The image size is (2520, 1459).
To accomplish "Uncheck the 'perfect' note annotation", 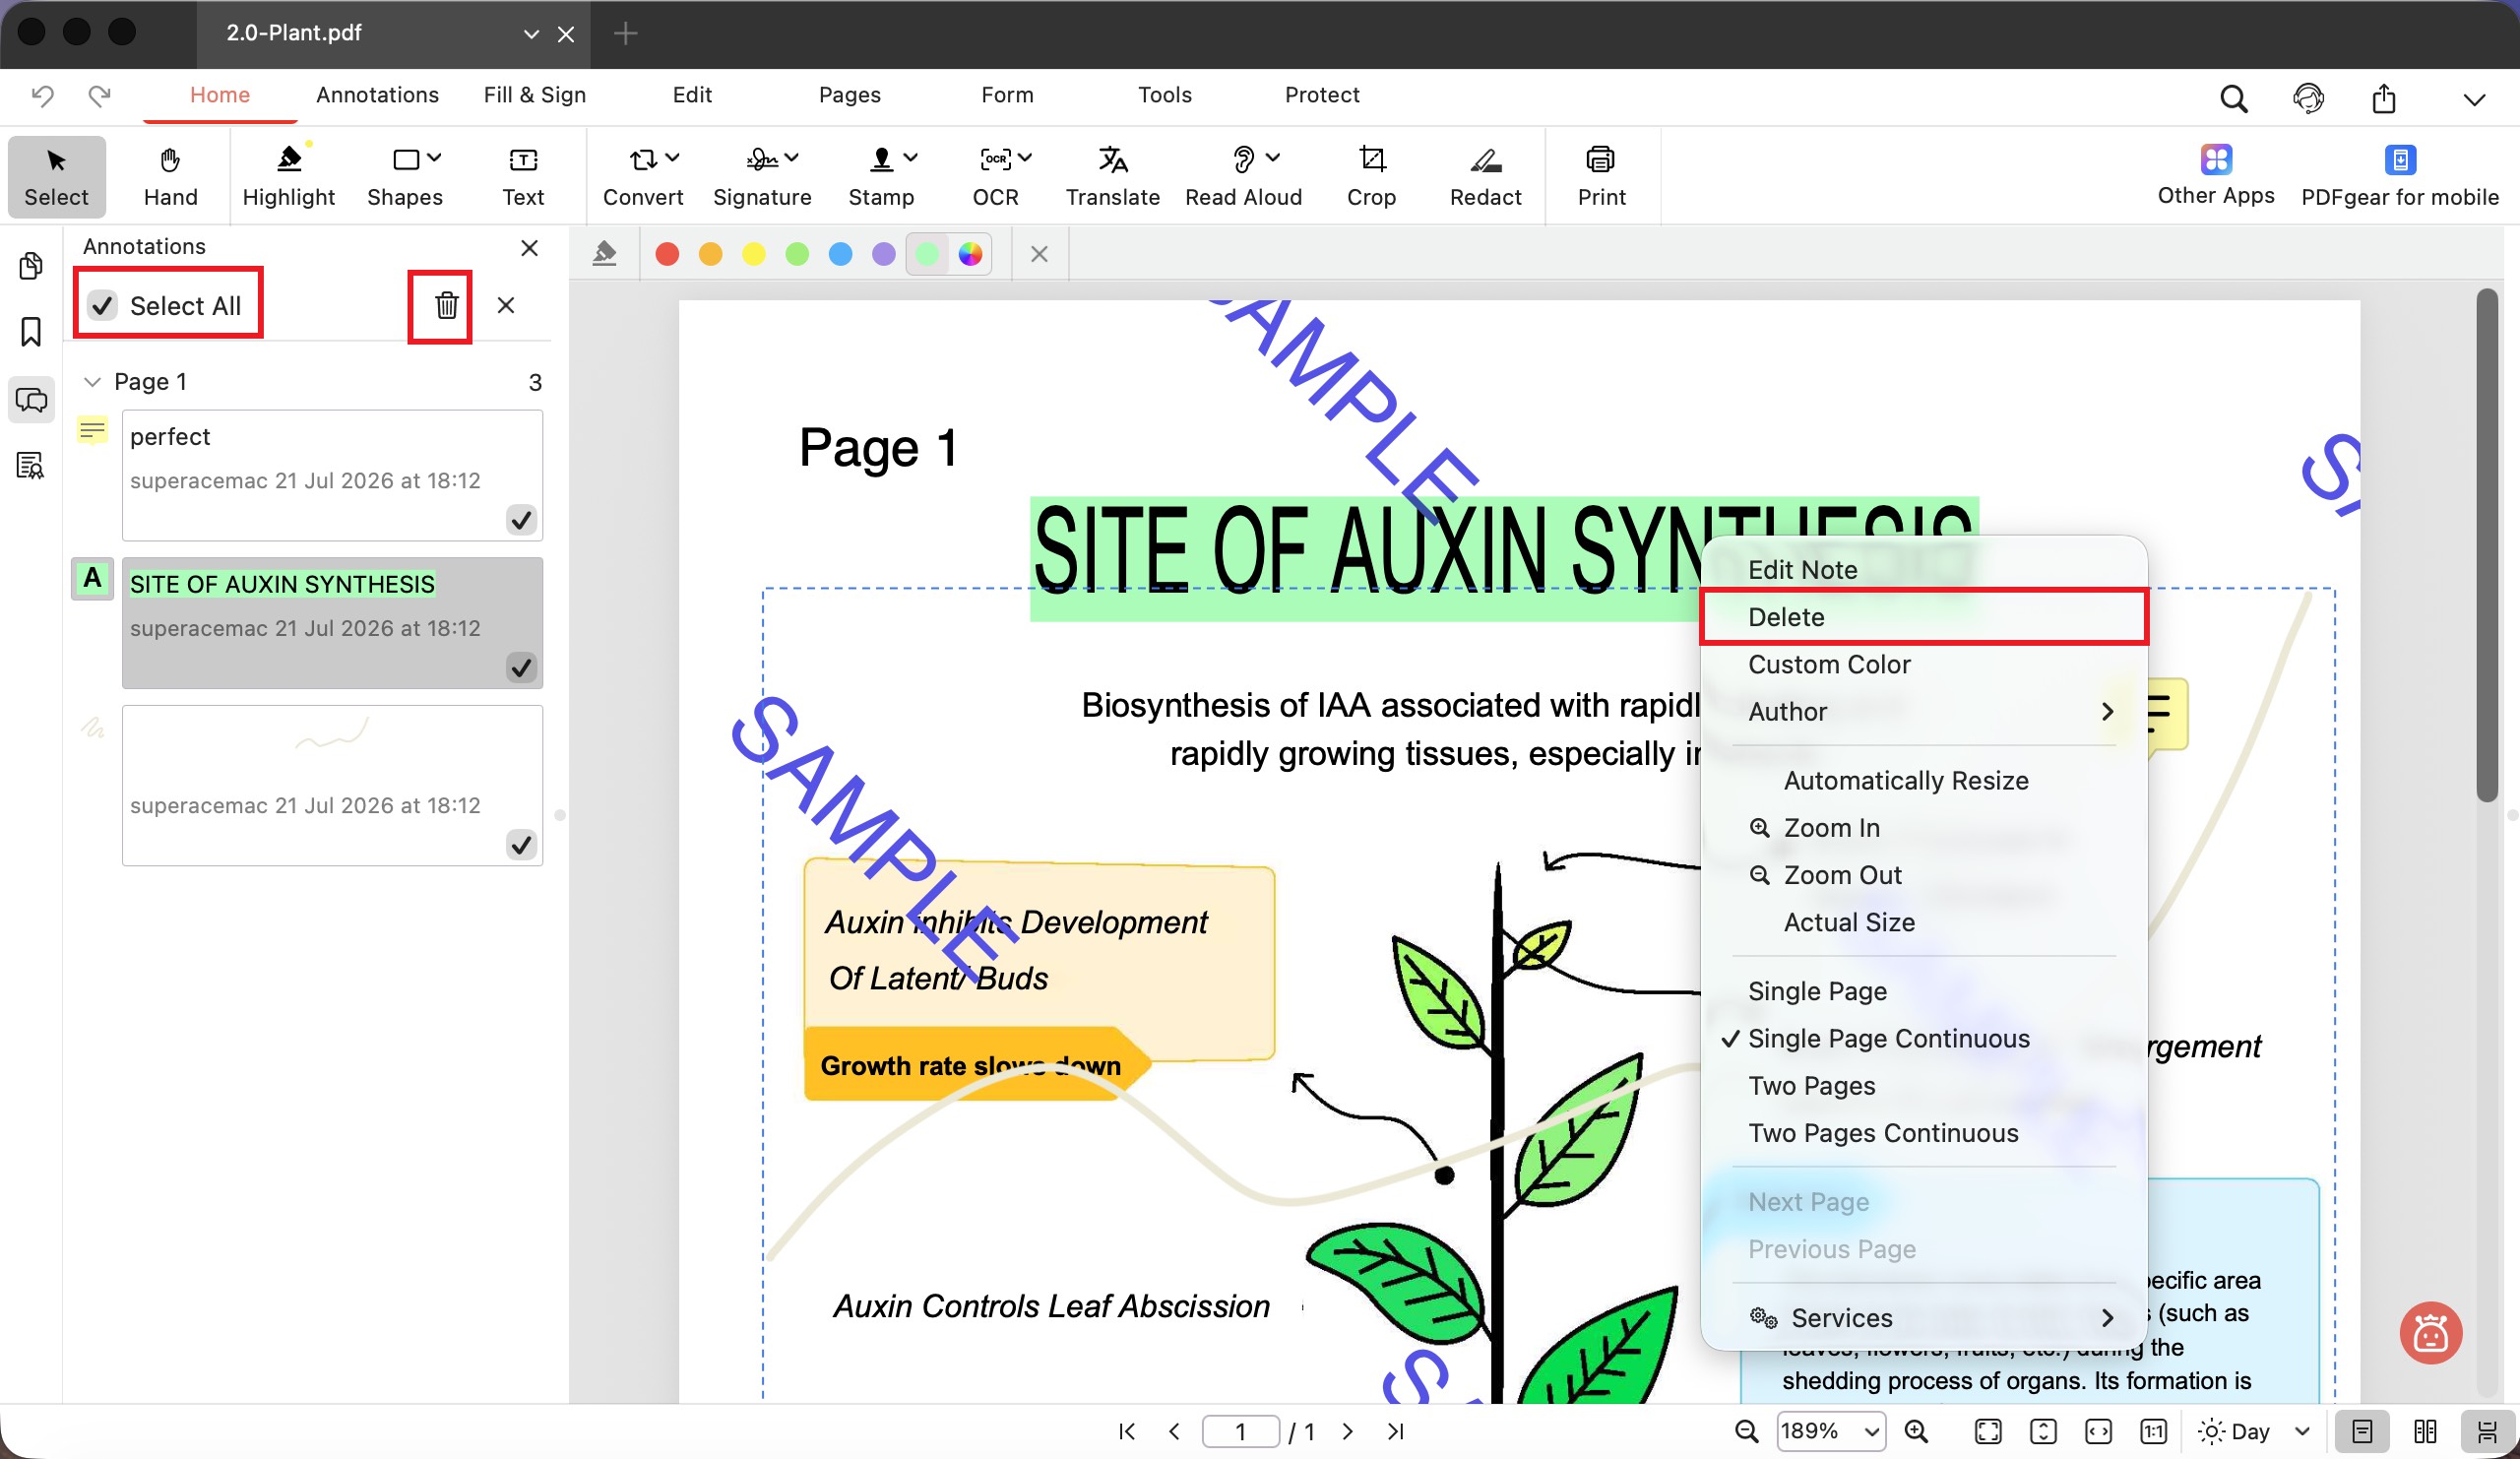I will 521,520.
